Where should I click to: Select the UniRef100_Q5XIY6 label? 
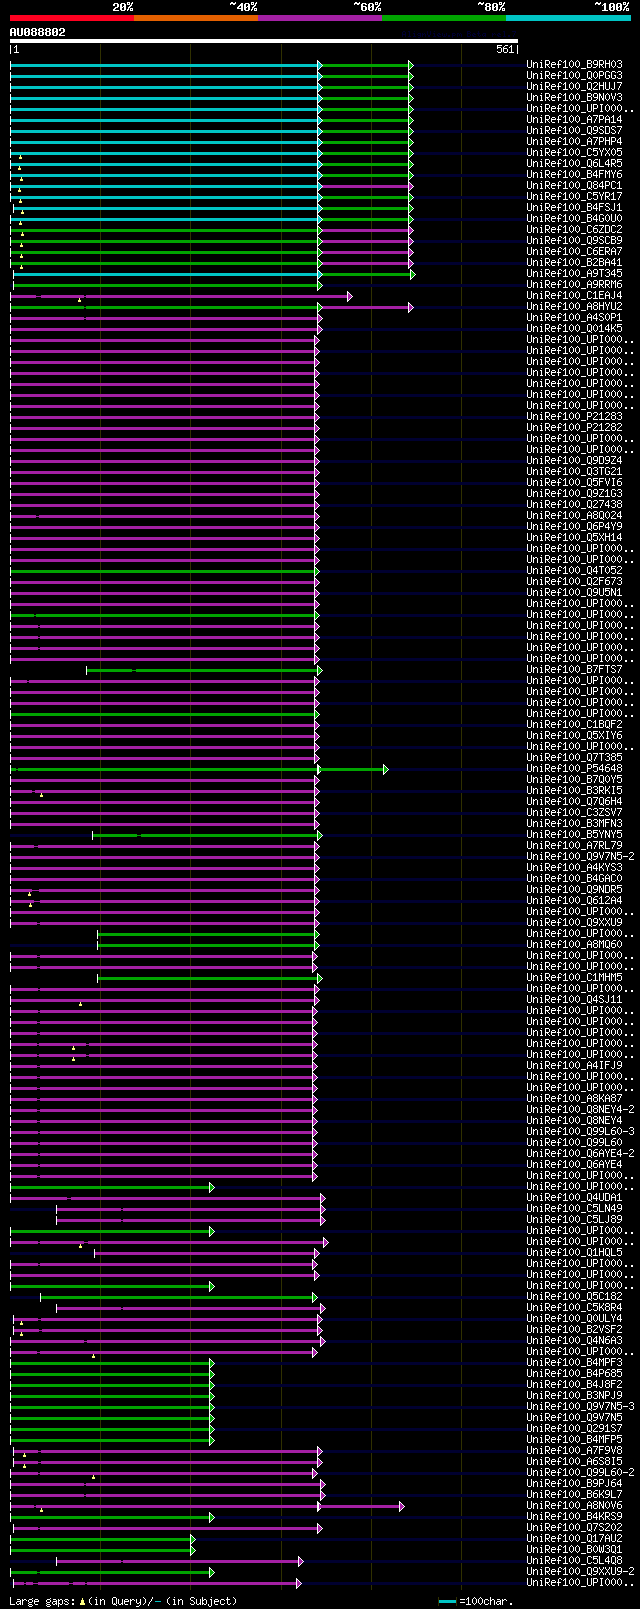tap(575, 735)
